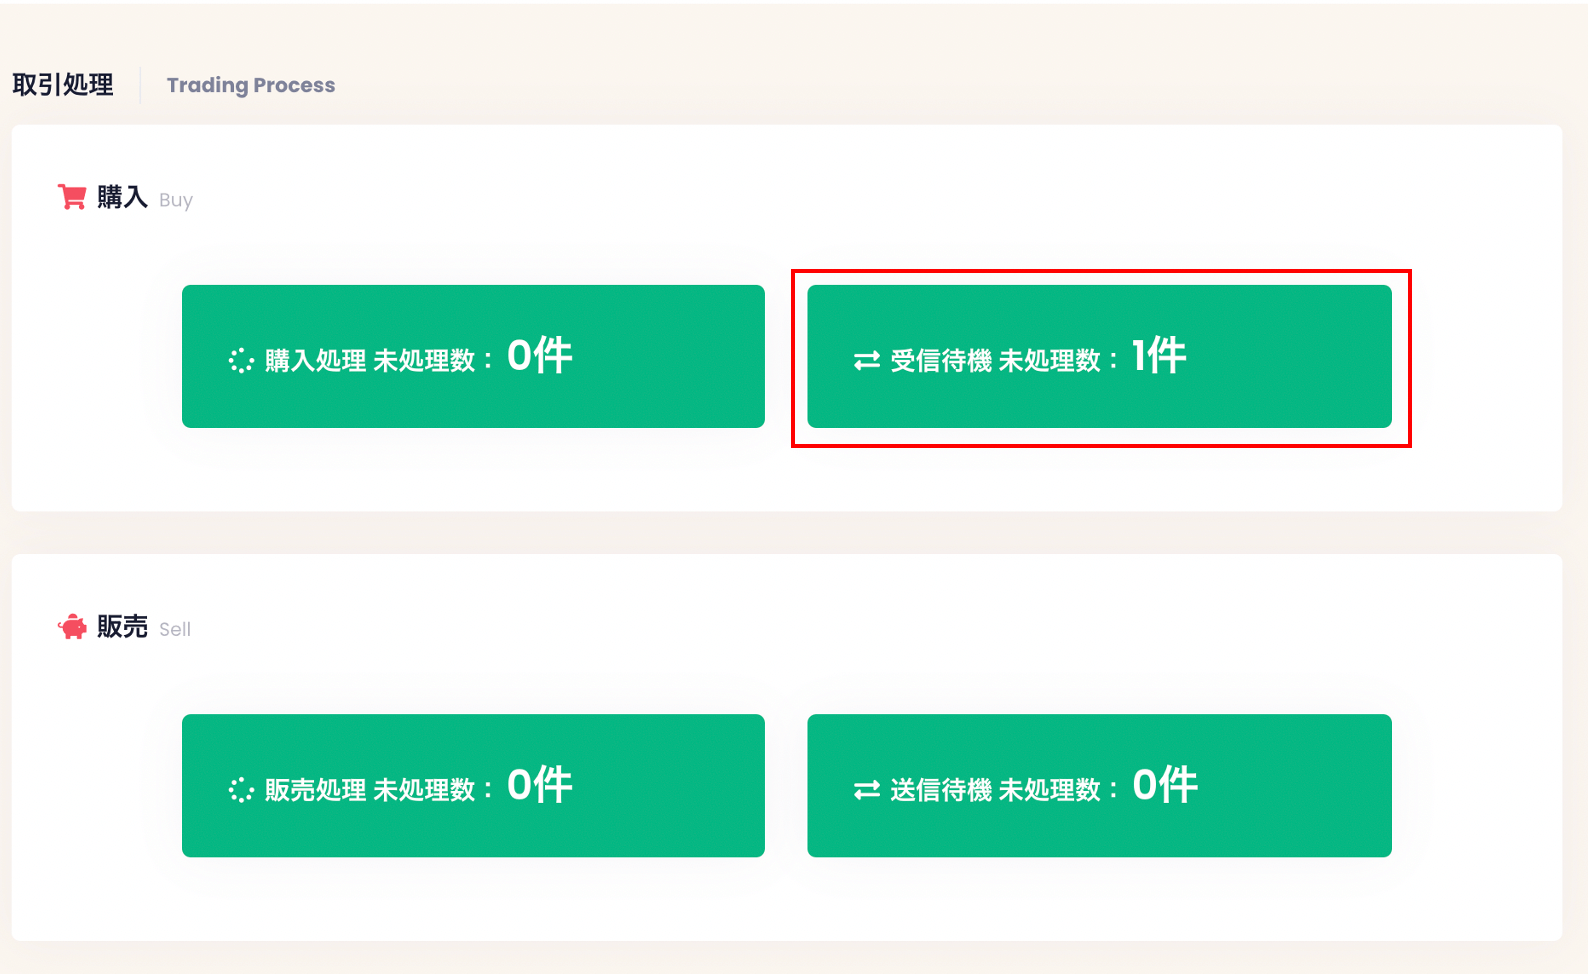Click the Trading Process subtitle text

[251, 85]
